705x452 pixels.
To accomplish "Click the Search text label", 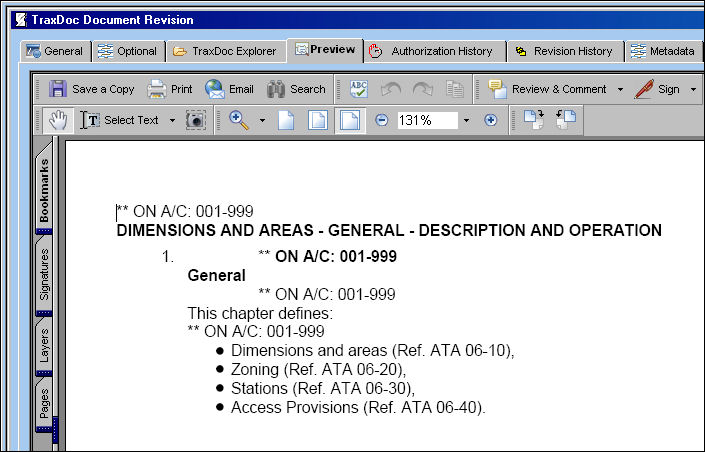I will 308,89.
